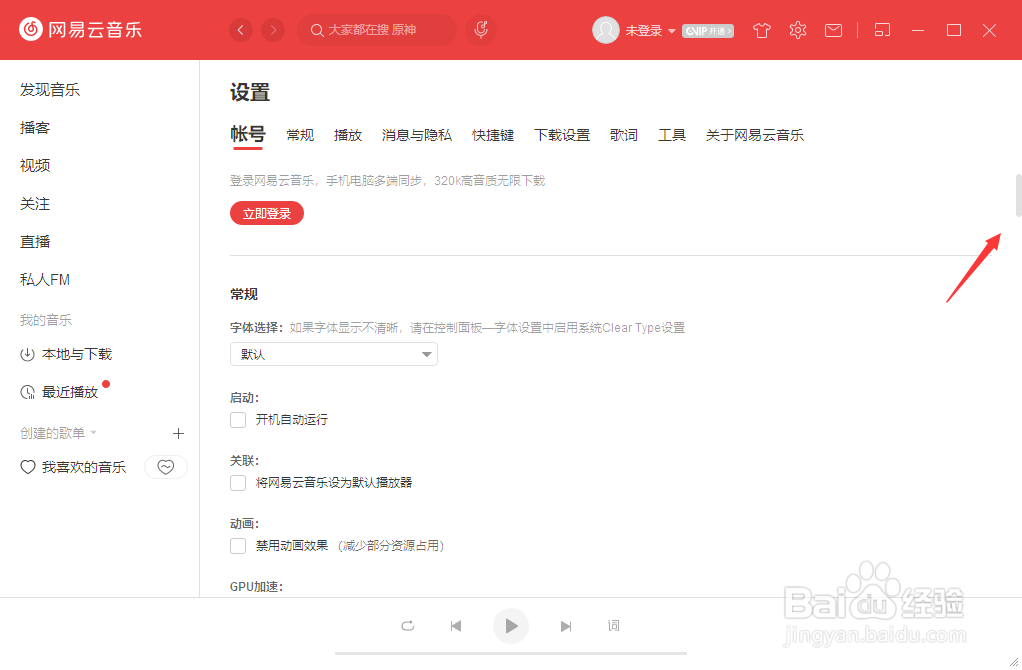Open 直播 in sidebar

tap(35, 242)
